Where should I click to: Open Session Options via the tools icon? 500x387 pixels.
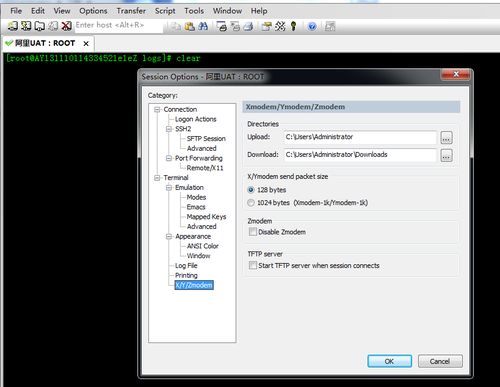(280, 26)
